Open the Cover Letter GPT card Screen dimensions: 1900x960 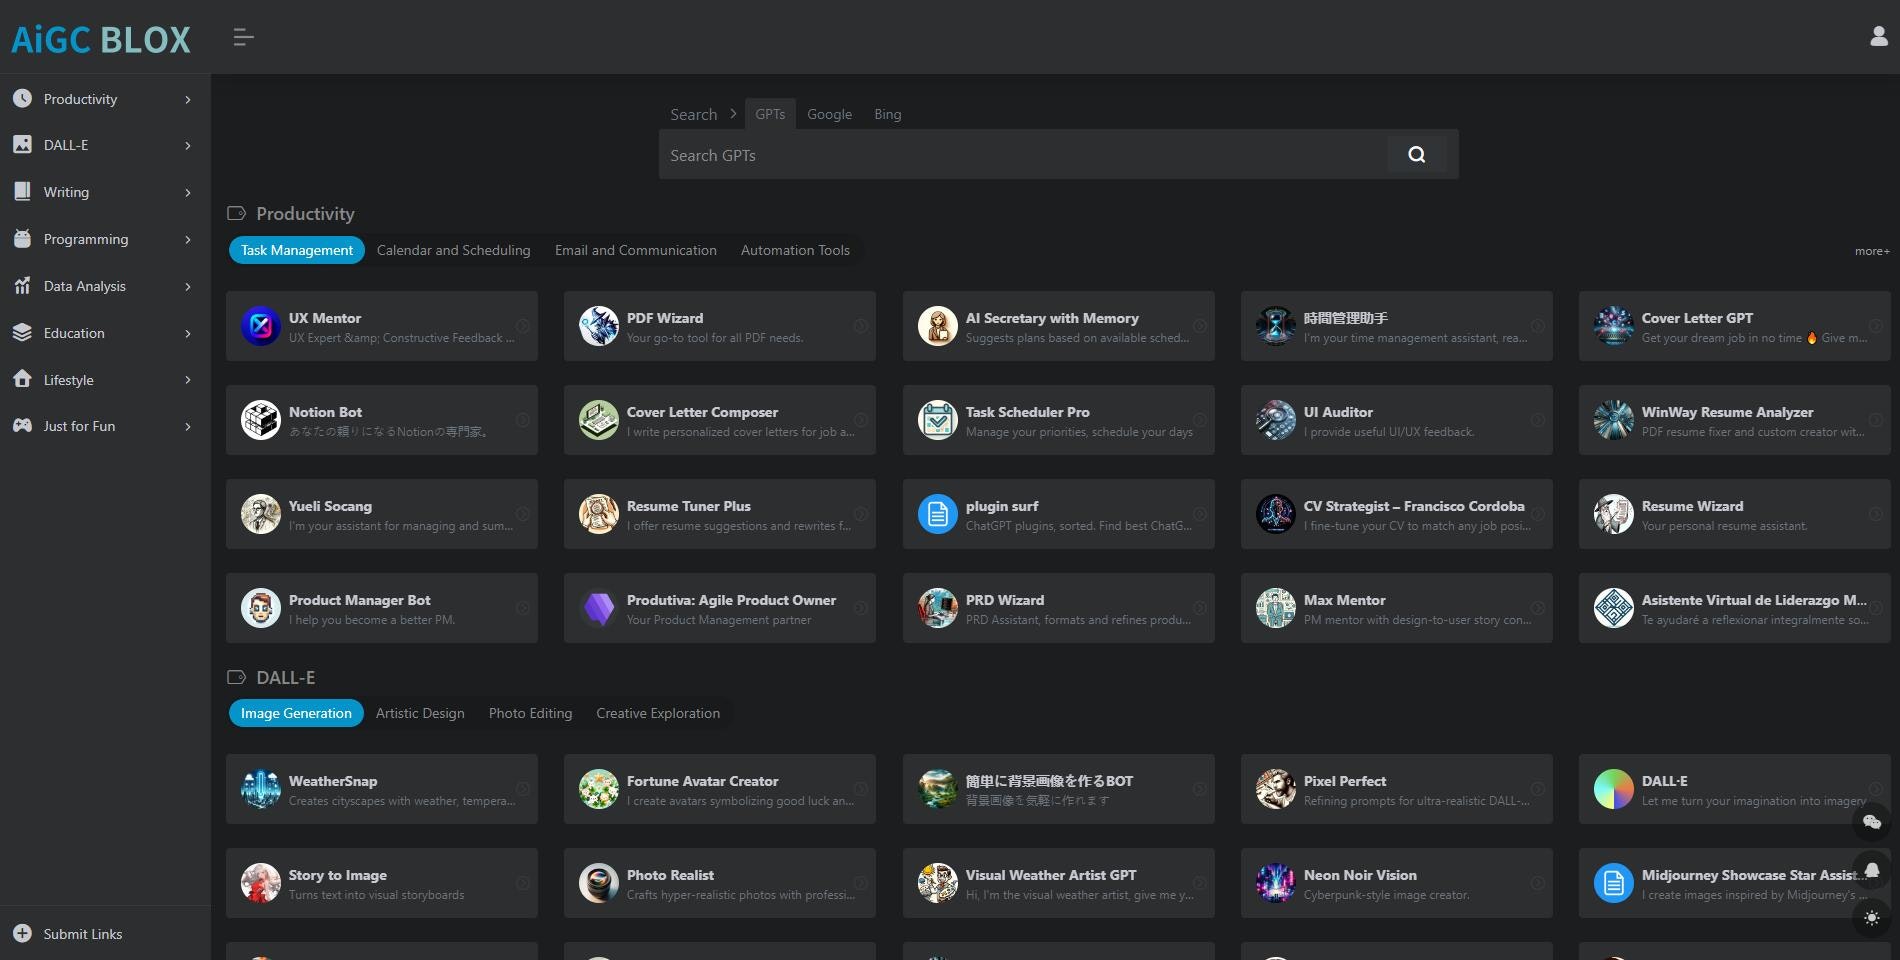1734,326
